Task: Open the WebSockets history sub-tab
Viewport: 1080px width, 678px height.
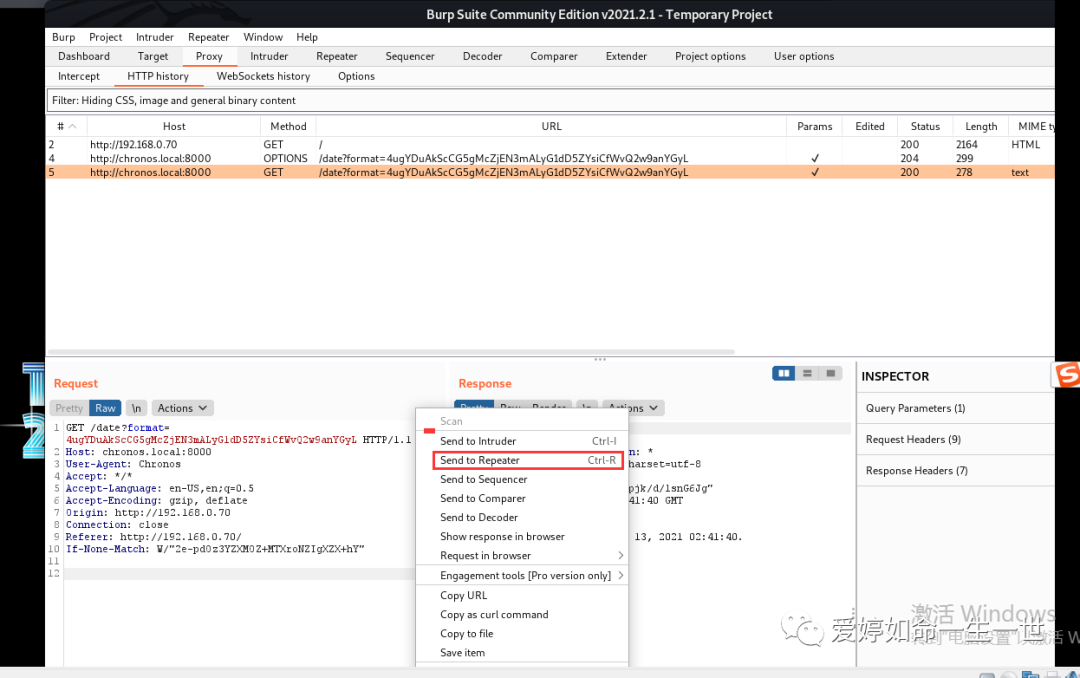Action: click(x=264, y=76)
